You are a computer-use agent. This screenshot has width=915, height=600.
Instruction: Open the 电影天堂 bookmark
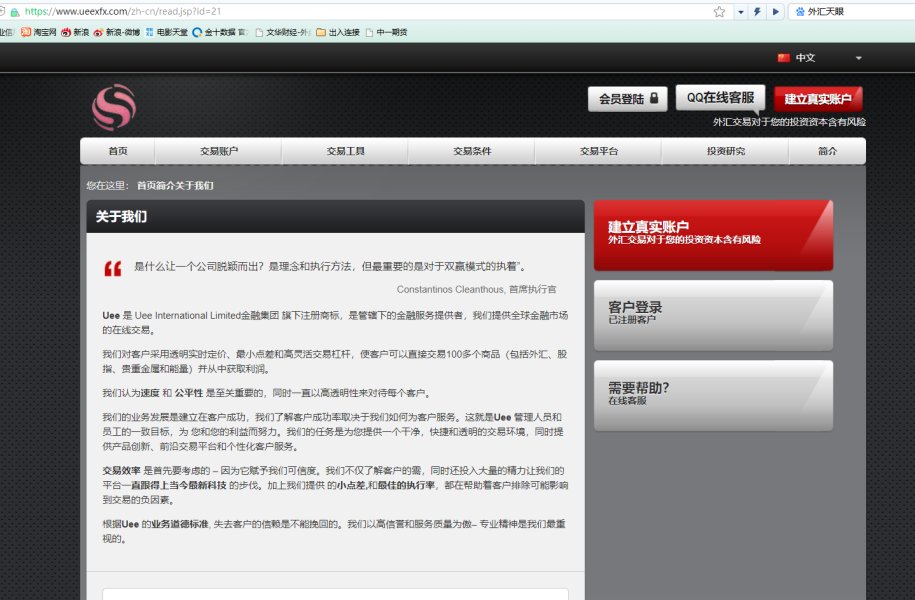(x=166, y=32)
